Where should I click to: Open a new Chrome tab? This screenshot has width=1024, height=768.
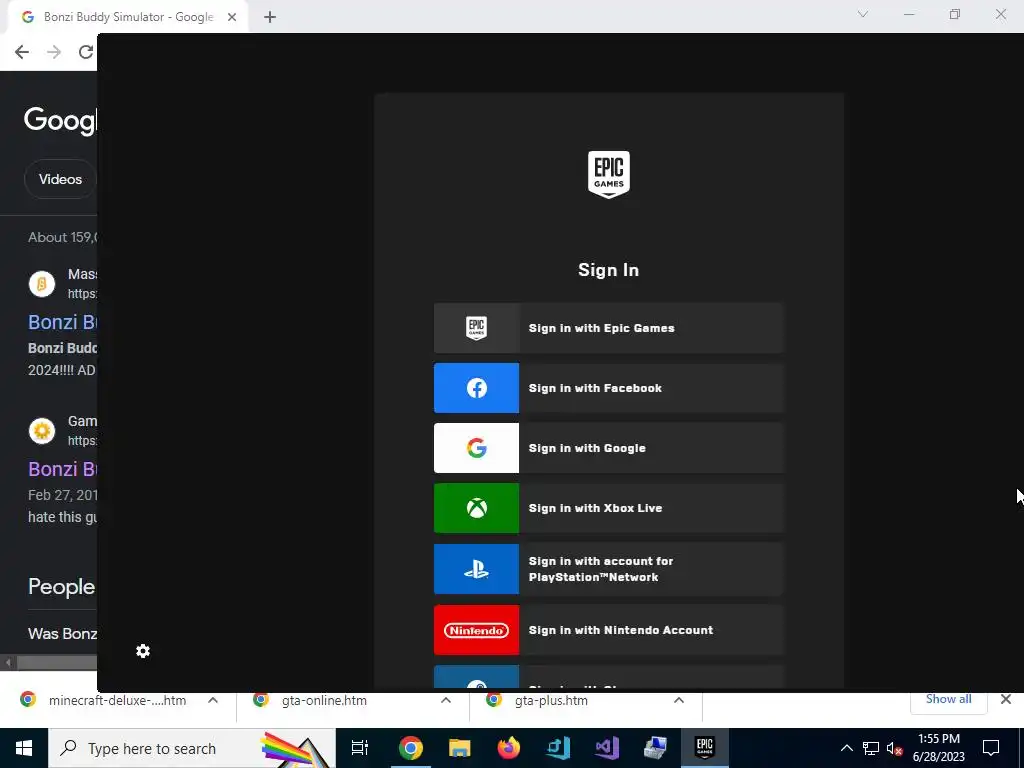[x=270, y=17]
